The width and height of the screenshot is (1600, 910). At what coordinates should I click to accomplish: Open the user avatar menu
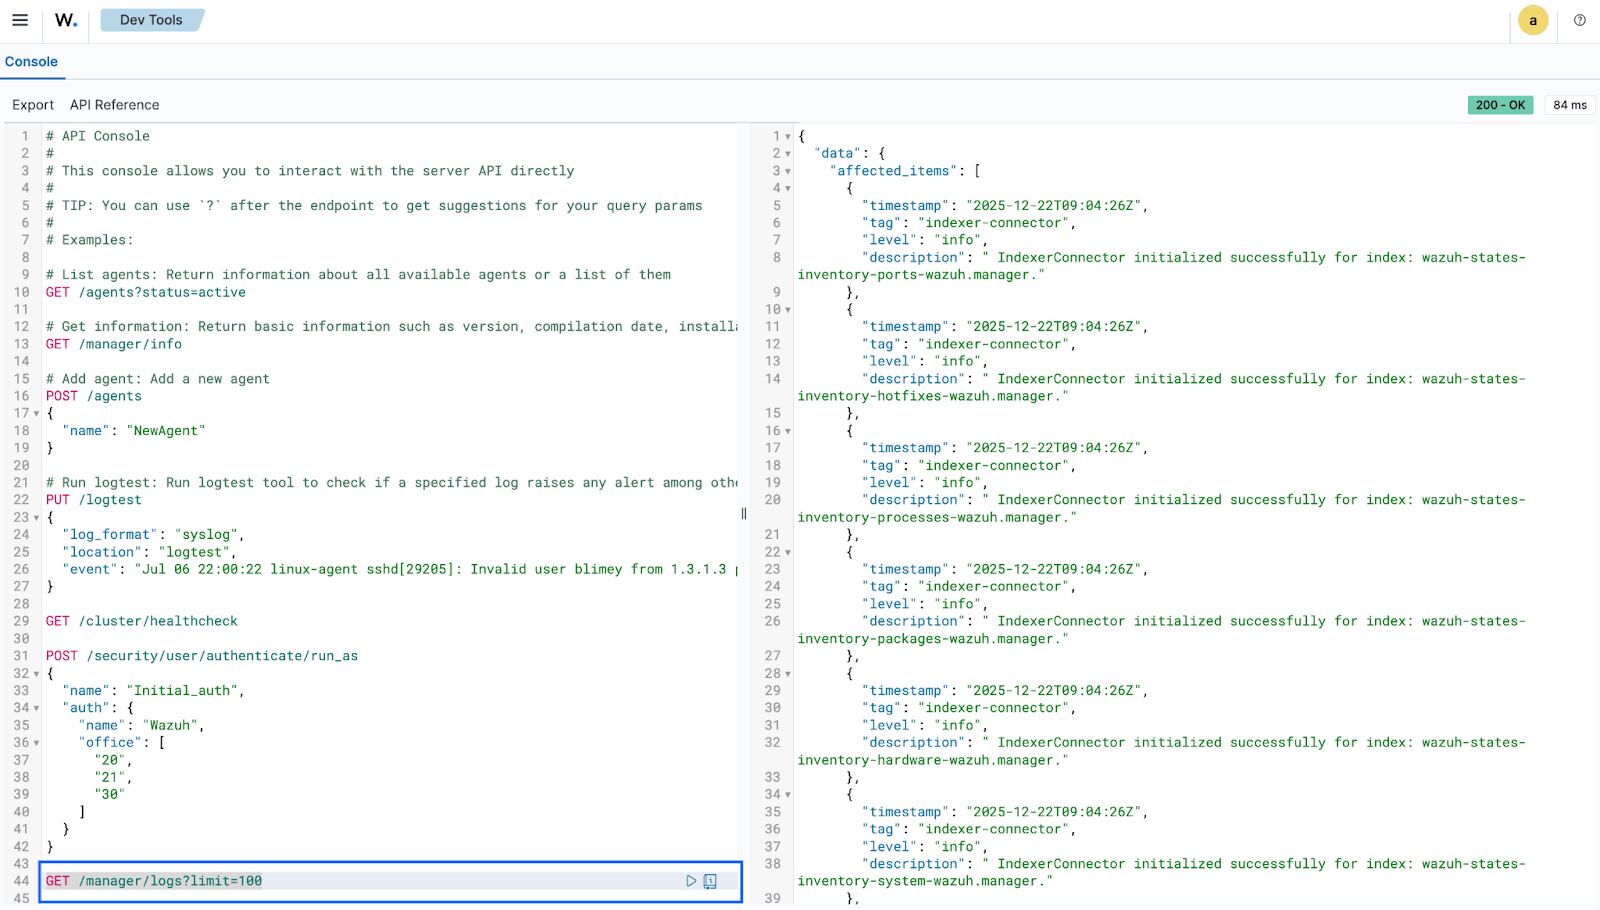tap(1533, 20)
